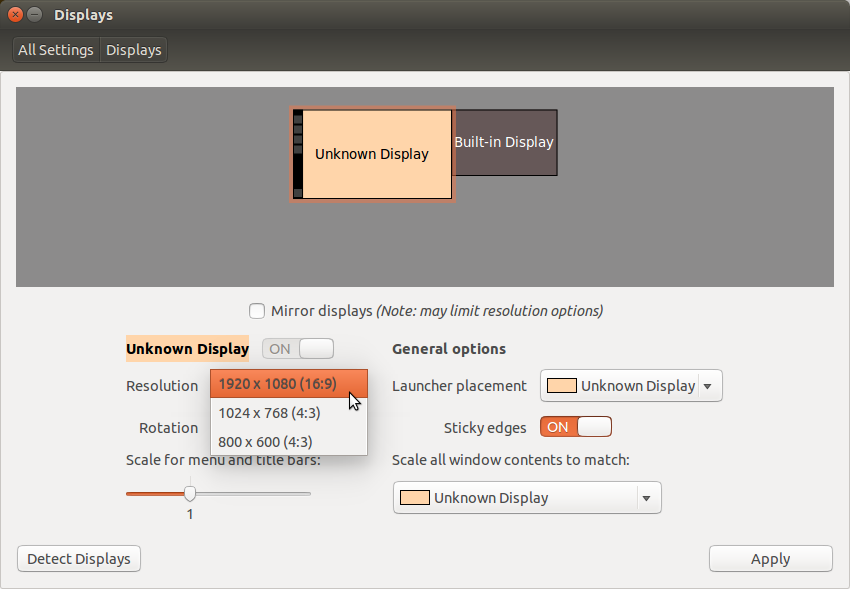Open the Launcher placement dropdown arrow
This screenshot has height=589, width=850.
pos(708,386)
